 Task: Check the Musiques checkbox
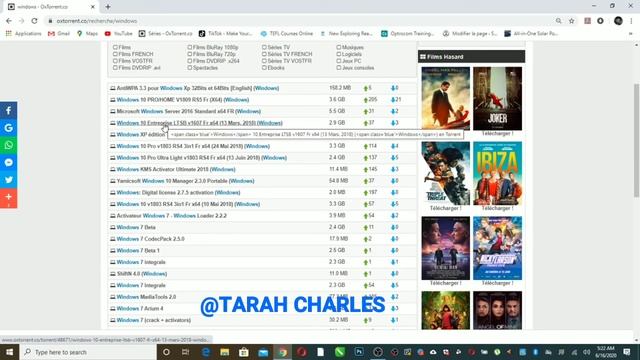[338, 47]
